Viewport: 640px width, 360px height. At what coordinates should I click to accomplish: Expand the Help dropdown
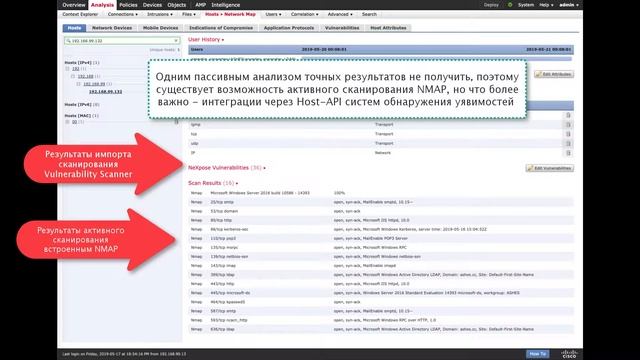pos(546,5)
